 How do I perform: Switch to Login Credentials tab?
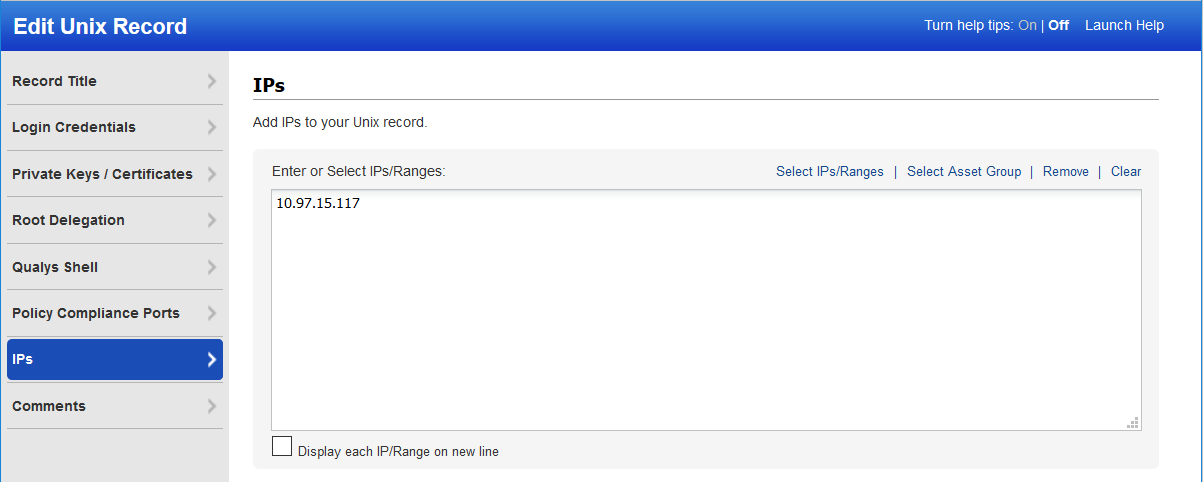coord(74,127)
